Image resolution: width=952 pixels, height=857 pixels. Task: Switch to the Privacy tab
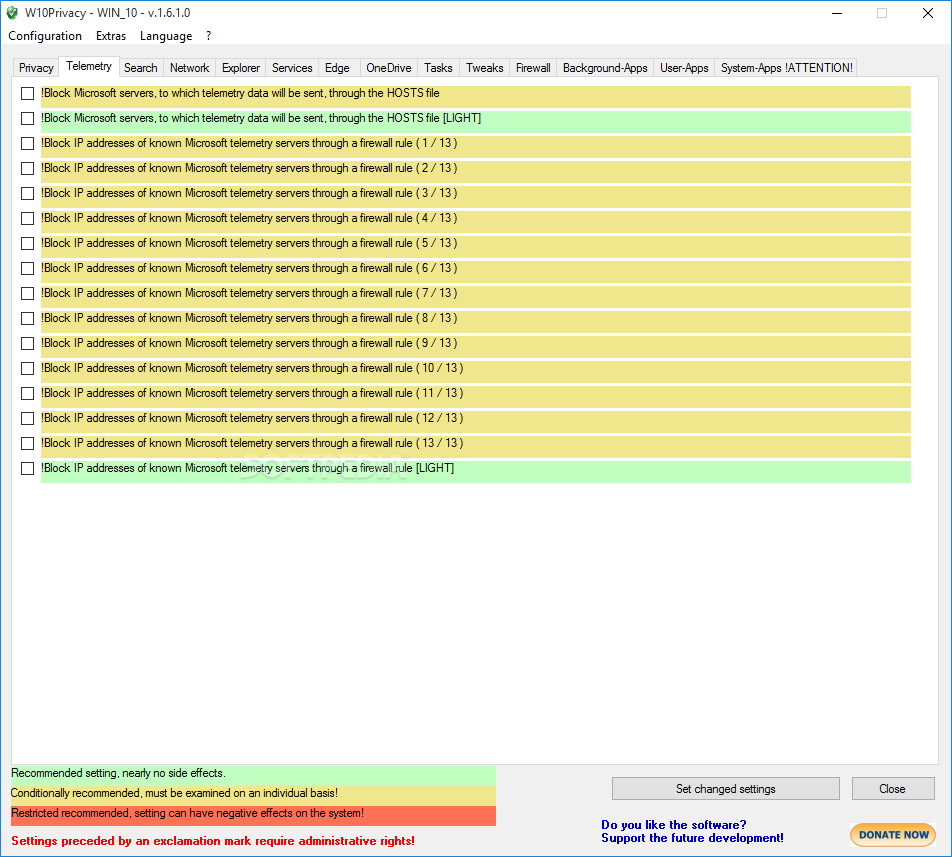click(x=36, y=68)
